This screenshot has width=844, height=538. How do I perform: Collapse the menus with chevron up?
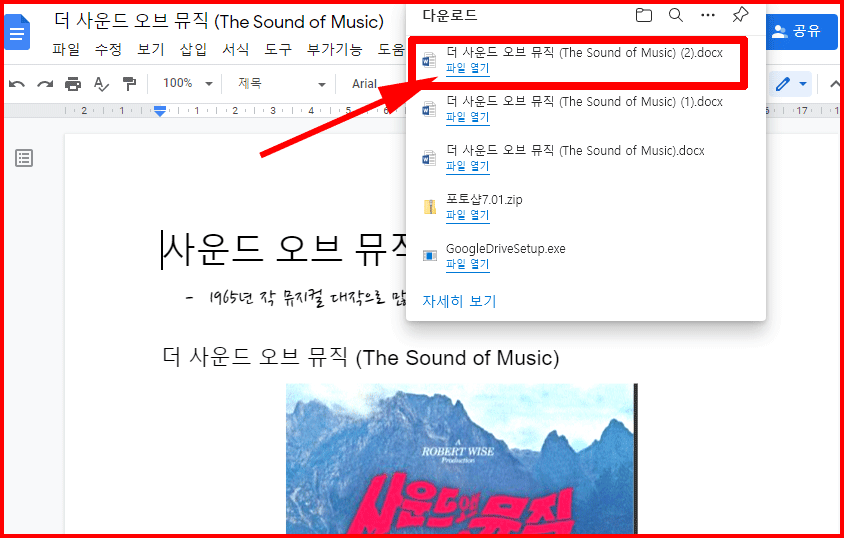point(835,84)
